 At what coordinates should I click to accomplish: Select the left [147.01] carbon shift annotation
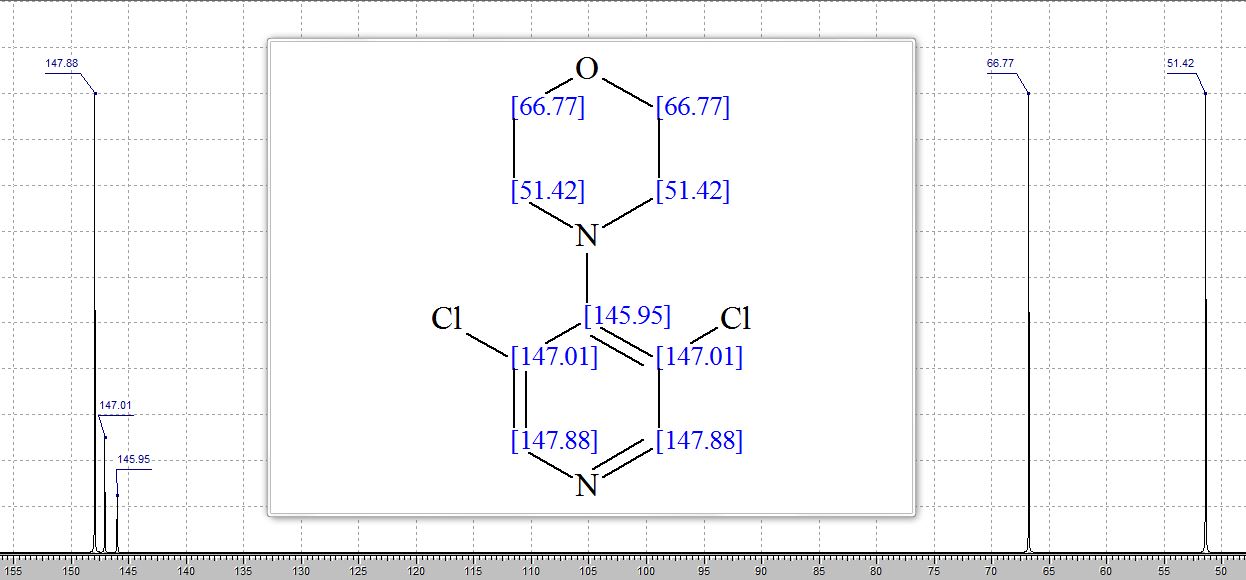554,356
